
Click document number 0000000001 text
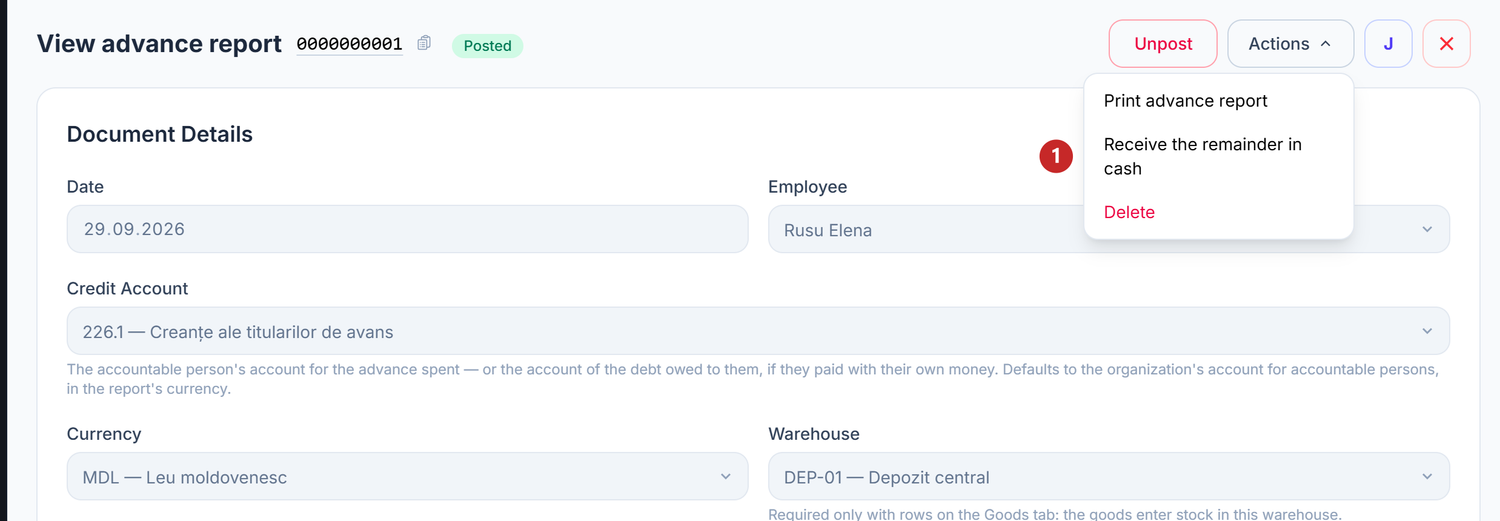[x=349, y=44]
